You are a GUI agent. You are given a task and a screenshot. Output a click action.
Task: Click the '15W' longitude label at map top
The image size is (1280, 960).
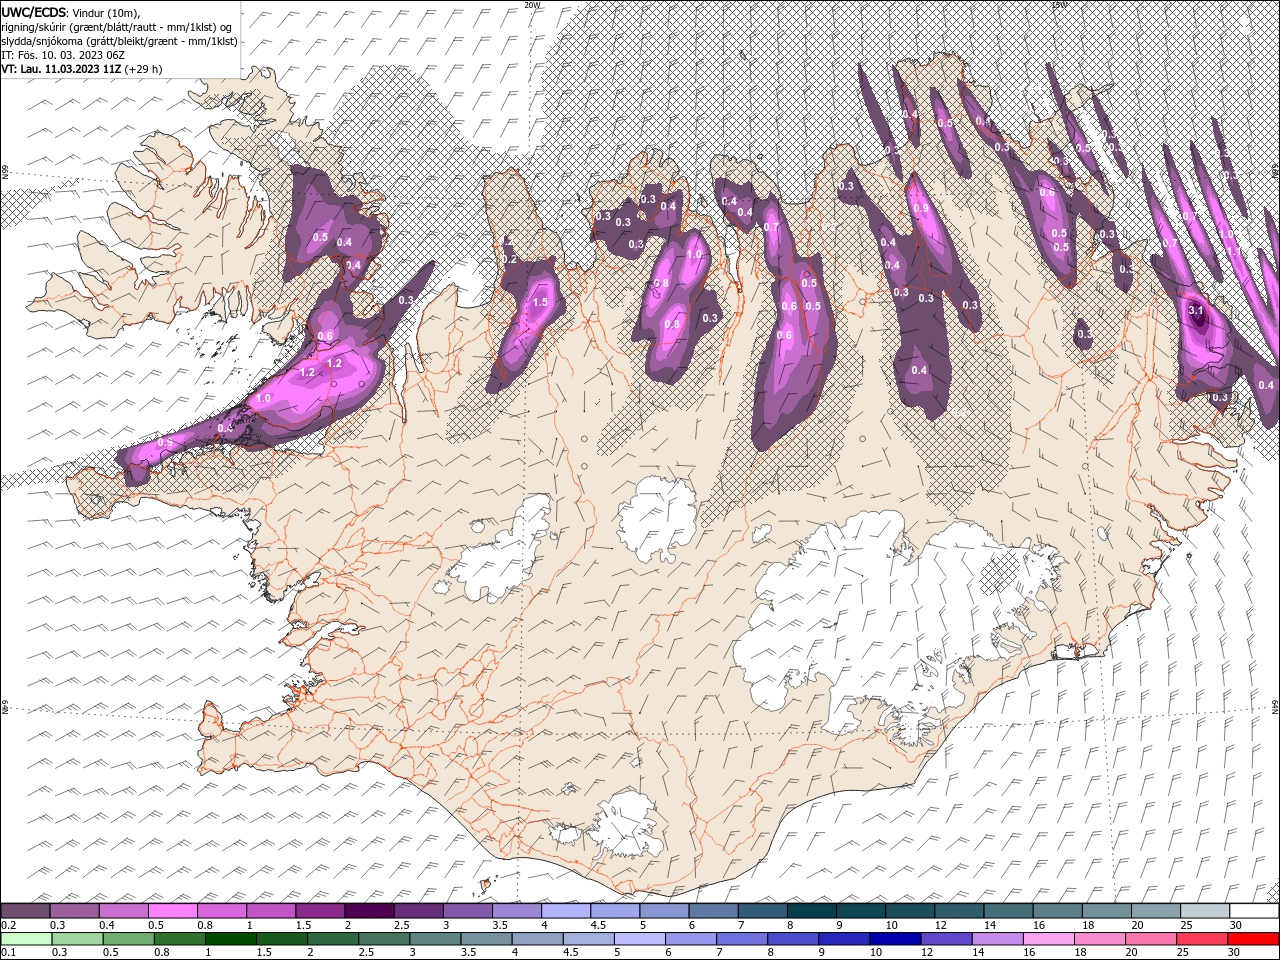point(1059,4)
